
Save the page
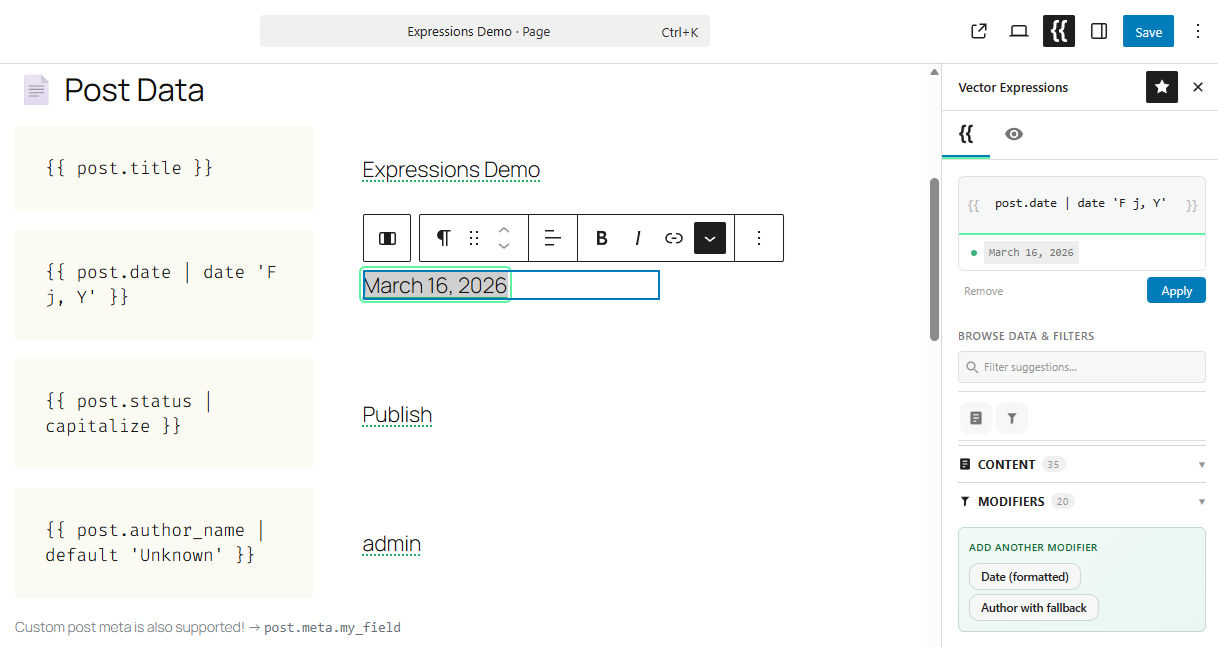coord(1148,31)
